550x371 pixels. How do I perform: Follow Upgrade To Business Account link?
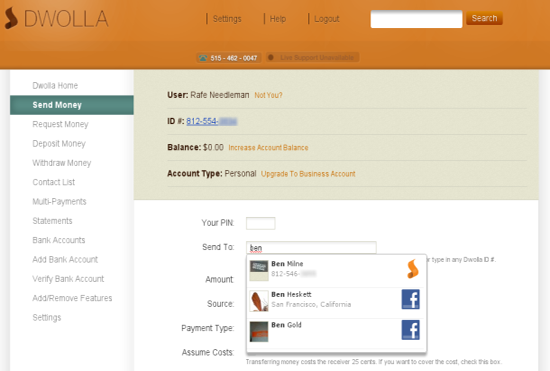[x=308, y=174]
